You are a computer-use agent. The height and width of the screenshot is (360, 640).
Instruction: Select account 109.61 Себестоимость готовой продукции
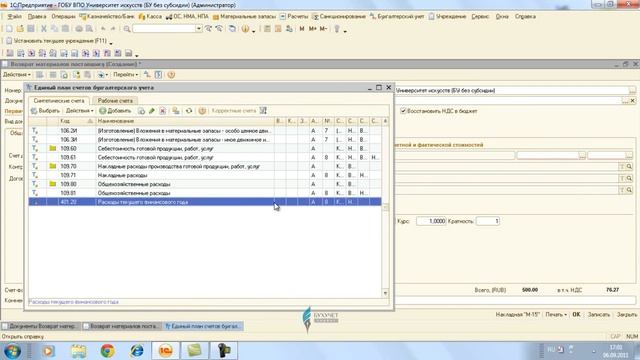[205, 157]
